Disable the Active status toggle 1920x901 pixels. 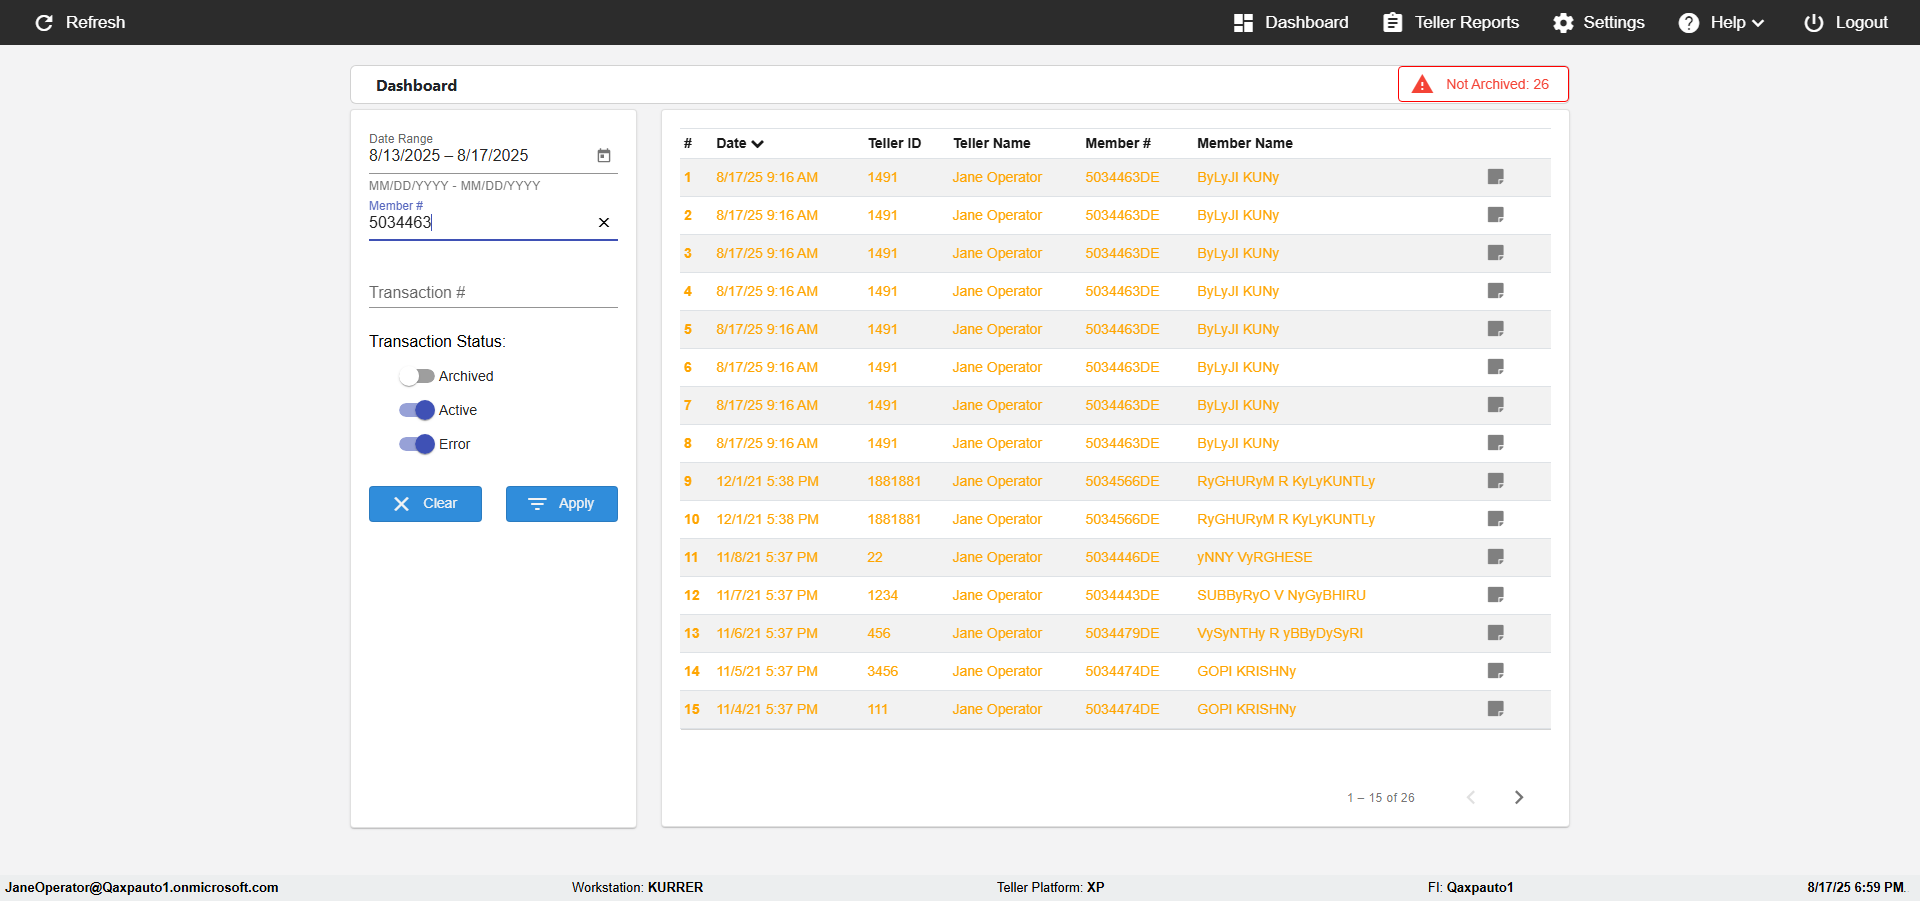coord(416,410)
